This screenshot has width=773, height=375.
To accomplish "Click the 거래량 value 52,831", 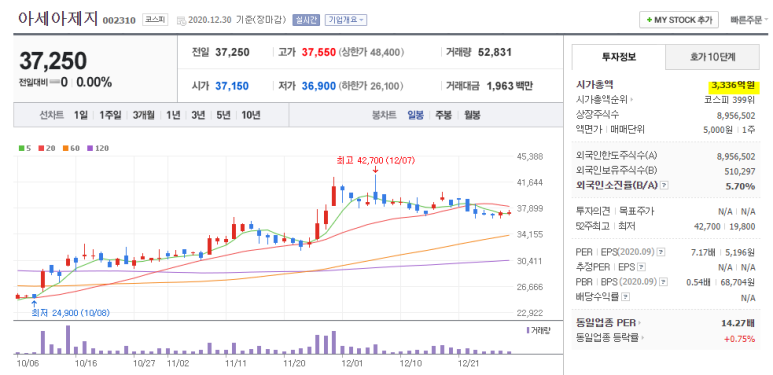I will tap(495, 52).
